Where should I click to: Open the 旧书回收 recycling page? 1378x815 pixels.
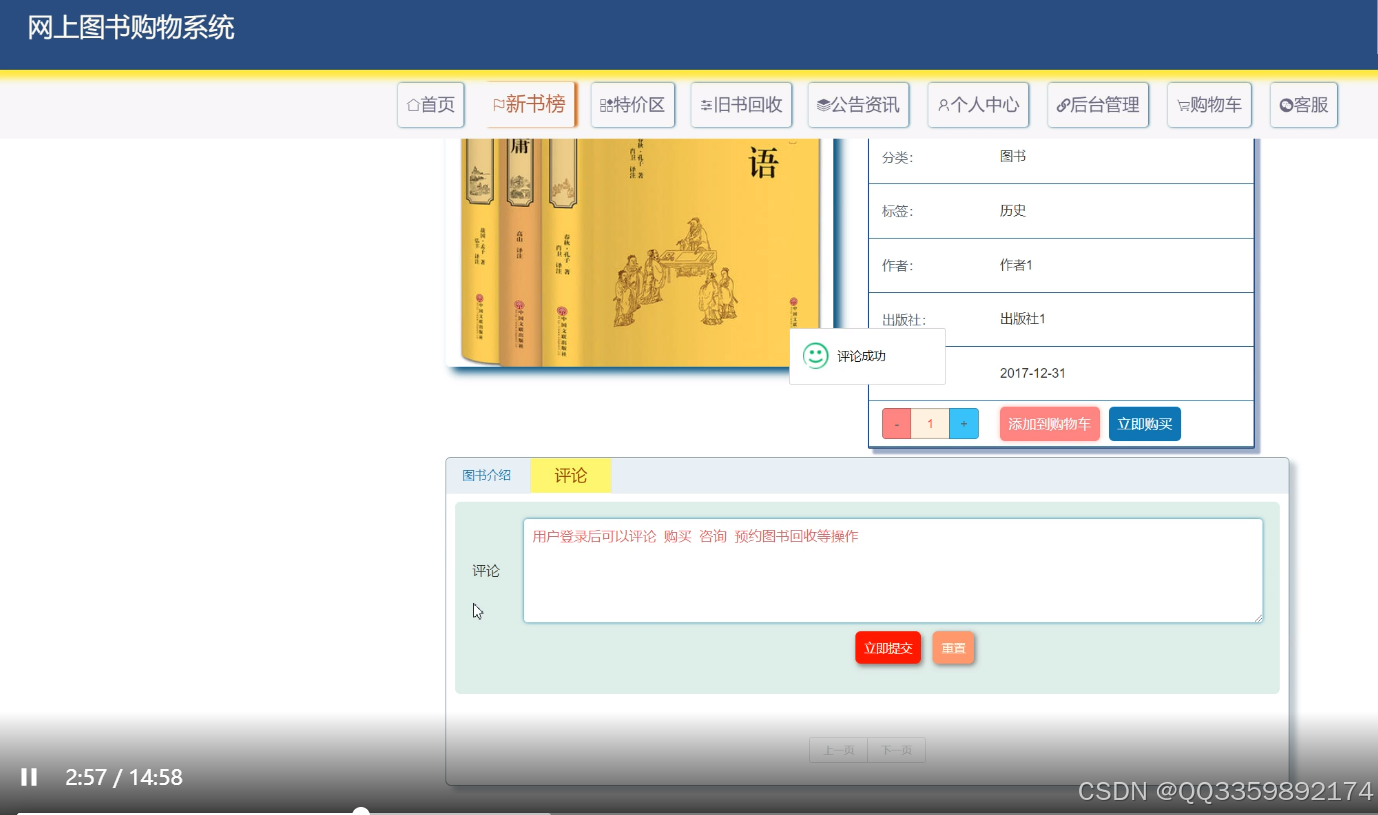pos(741,105)
